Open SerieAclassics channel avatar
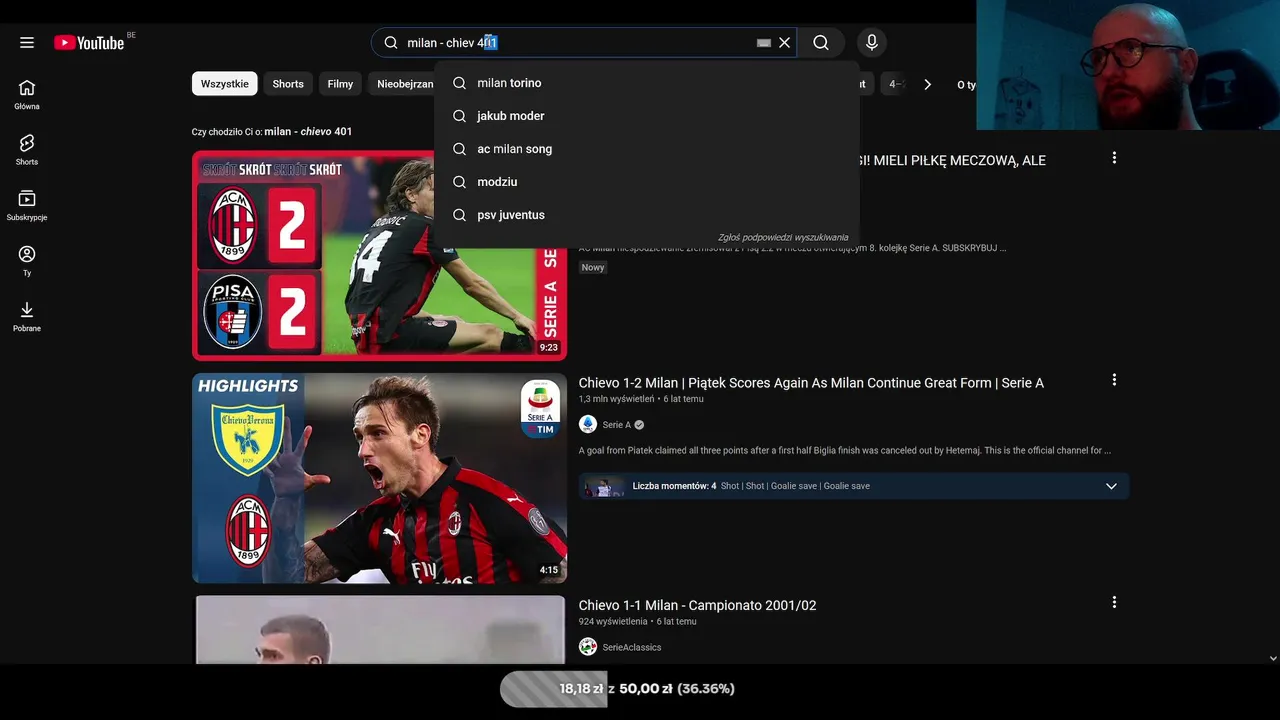The image size is (1280, 720). [x=588, y=647]
